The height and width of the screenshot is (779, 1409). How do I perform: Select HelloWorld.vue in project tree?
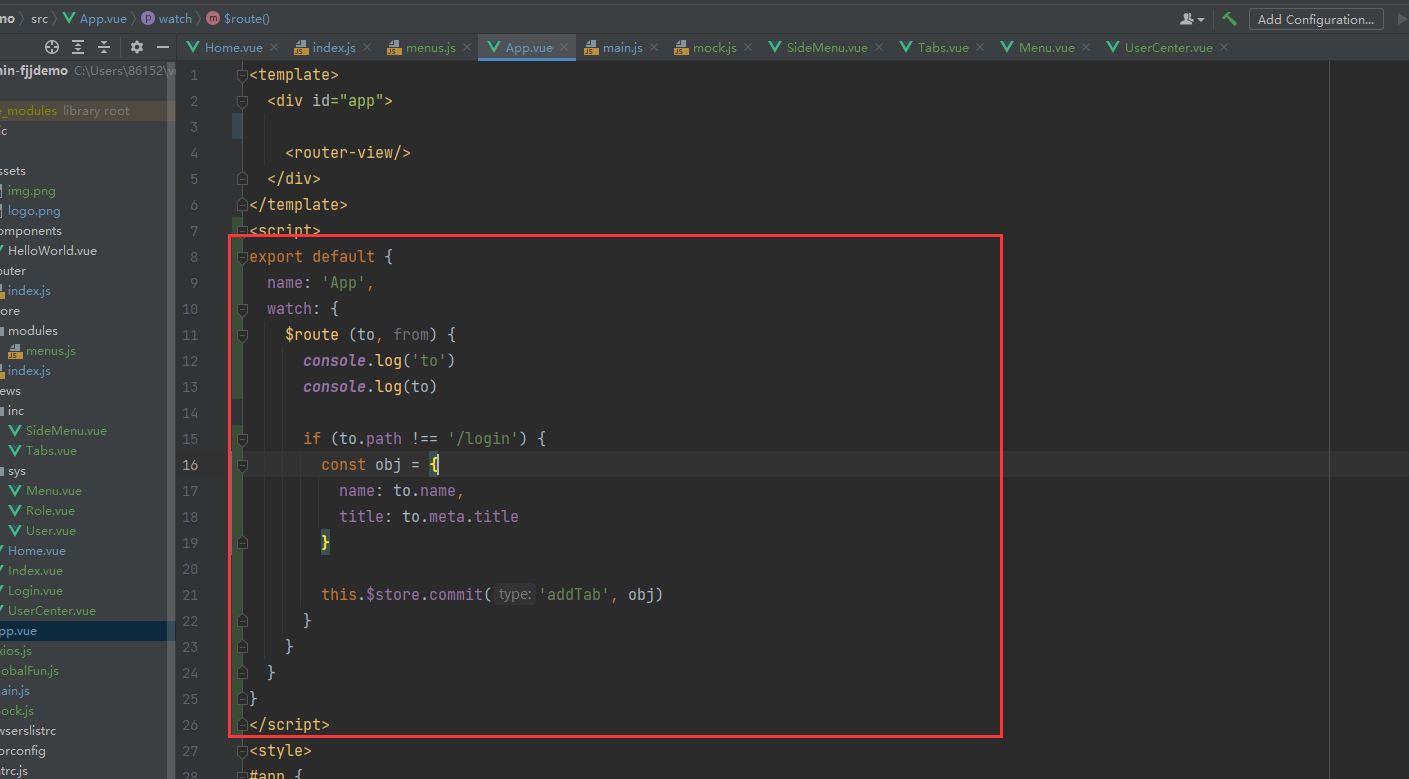(x=52, y=251)
